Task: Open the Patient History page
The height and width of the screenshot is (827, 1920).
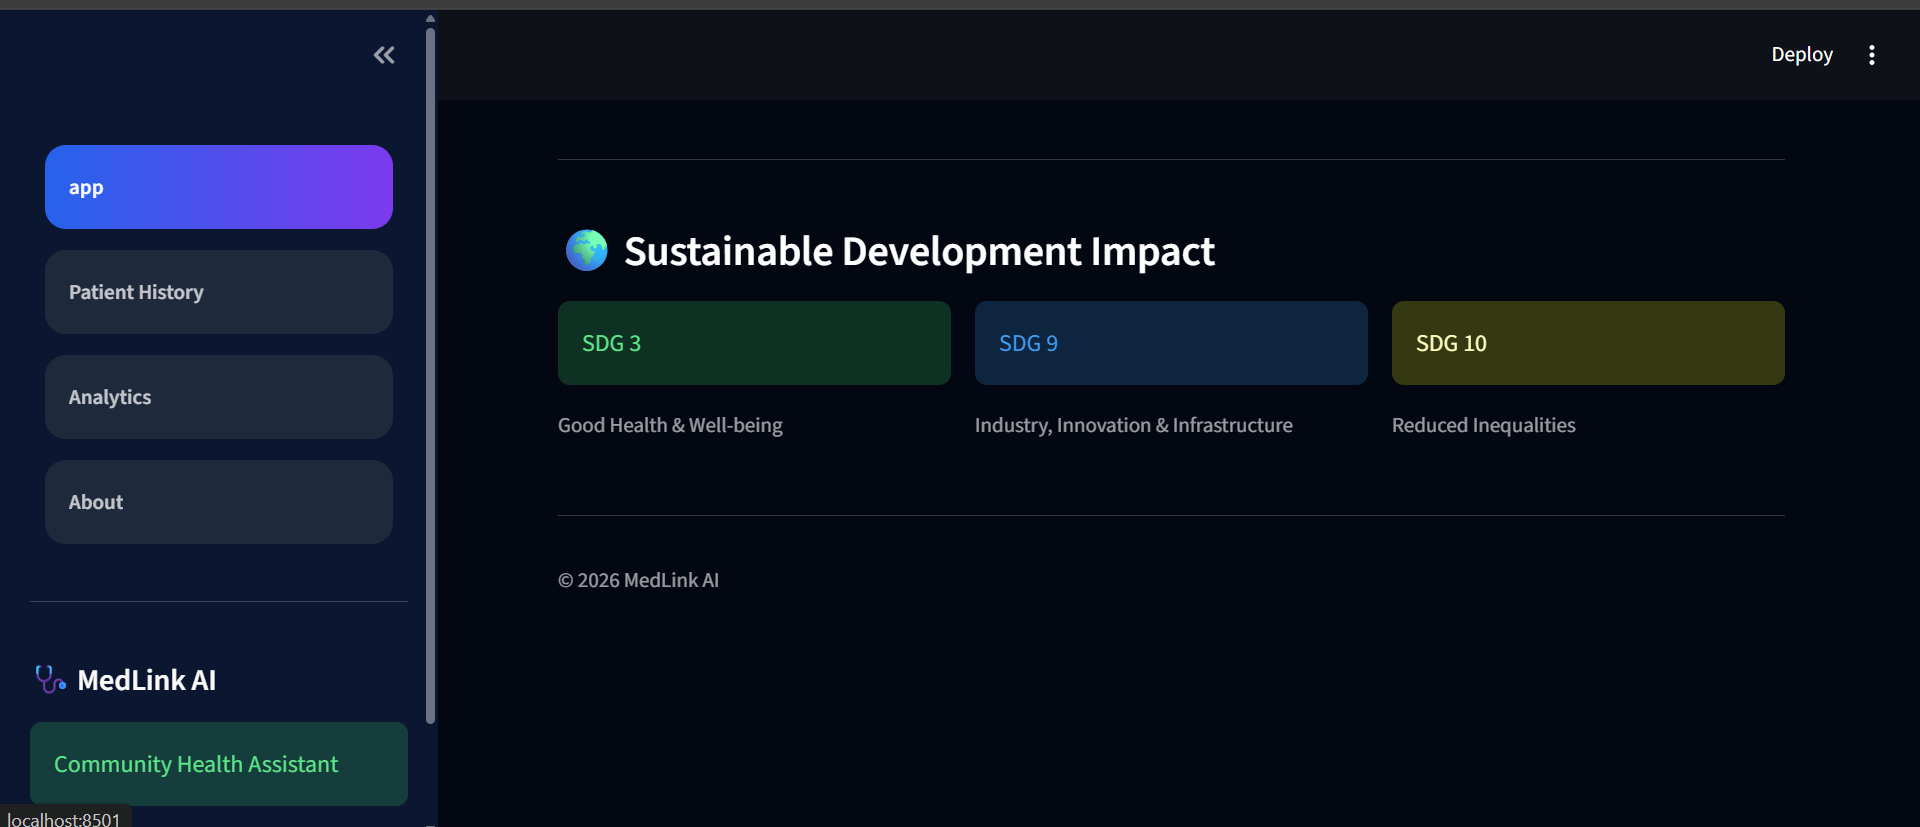Action: [x=219, y=292]
